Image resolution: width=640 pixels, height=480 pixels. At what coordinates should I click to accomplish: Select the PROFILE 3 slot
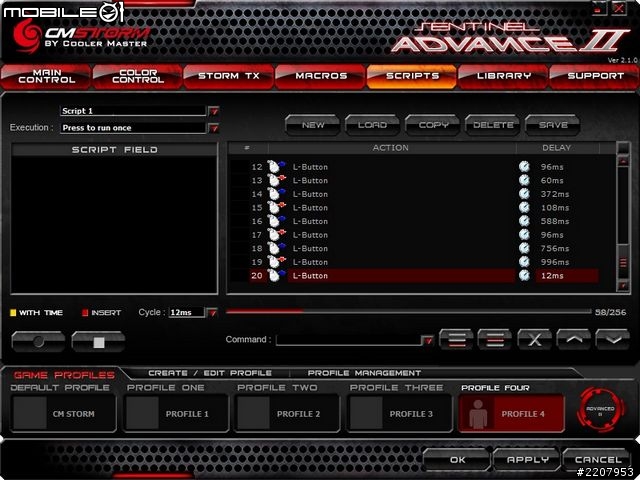400,413
